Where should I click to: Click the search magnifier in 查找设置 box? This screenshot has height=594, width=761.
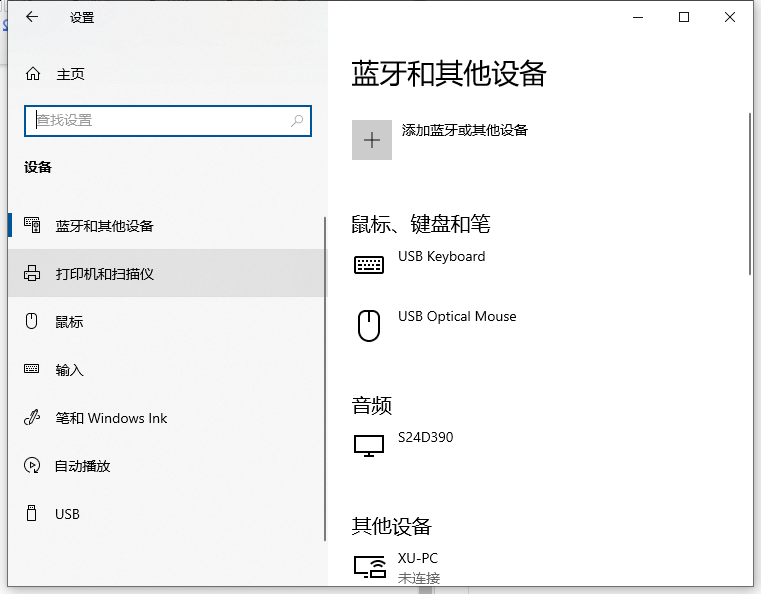tap(297, 120)
